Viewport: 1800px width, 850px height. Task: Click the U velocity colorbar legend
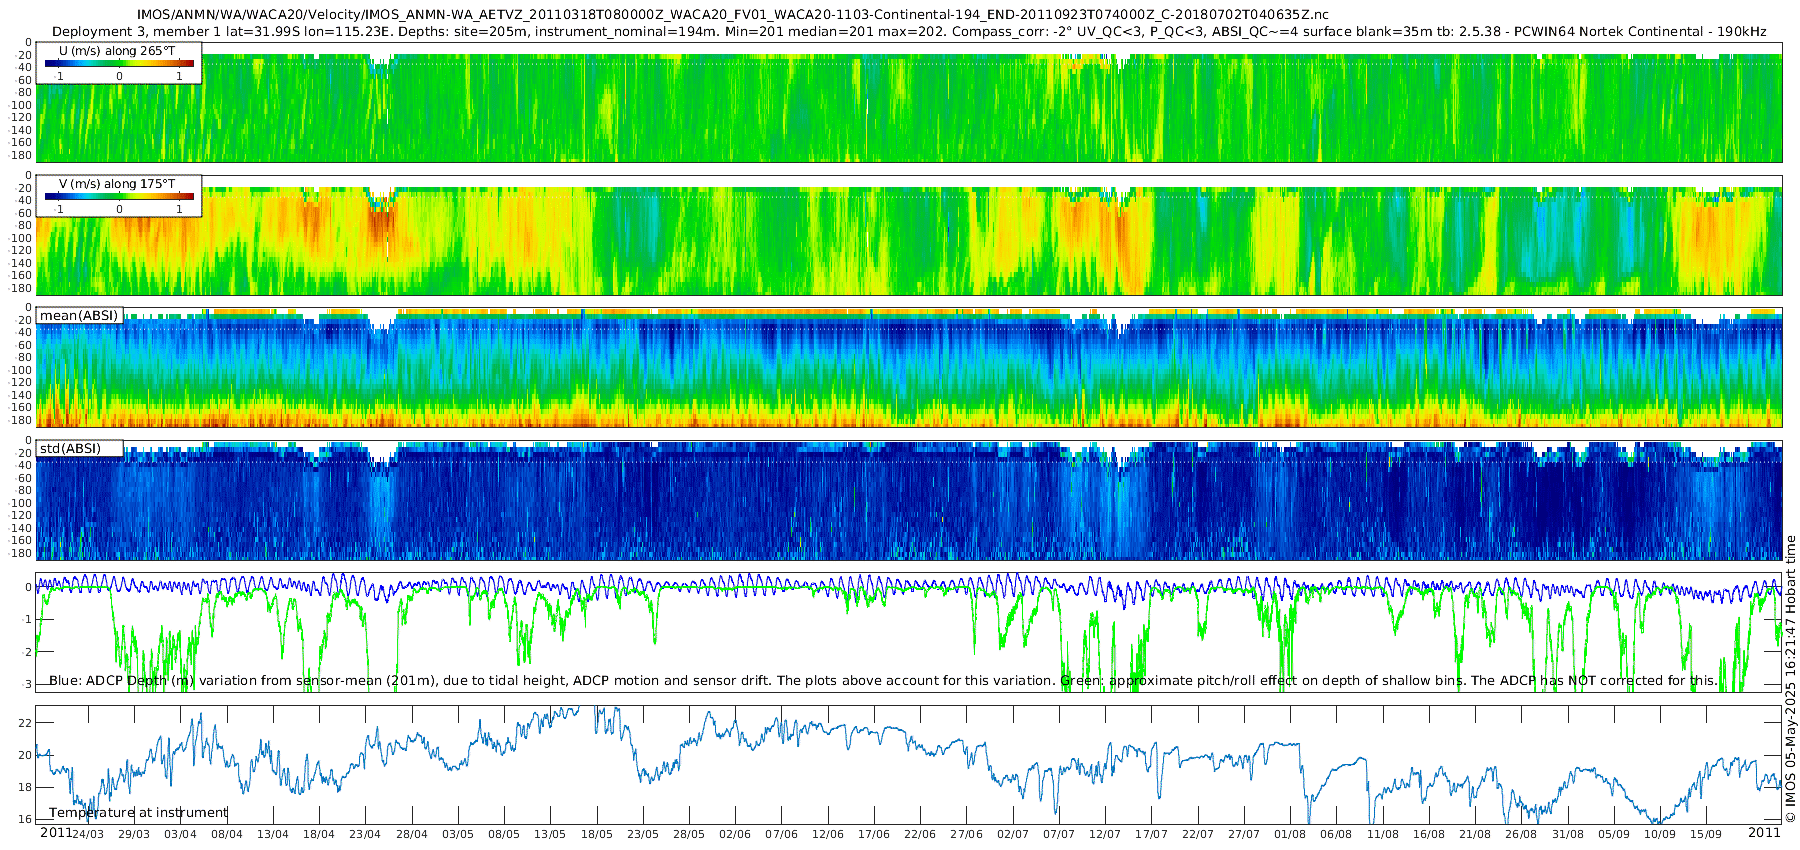119,63
